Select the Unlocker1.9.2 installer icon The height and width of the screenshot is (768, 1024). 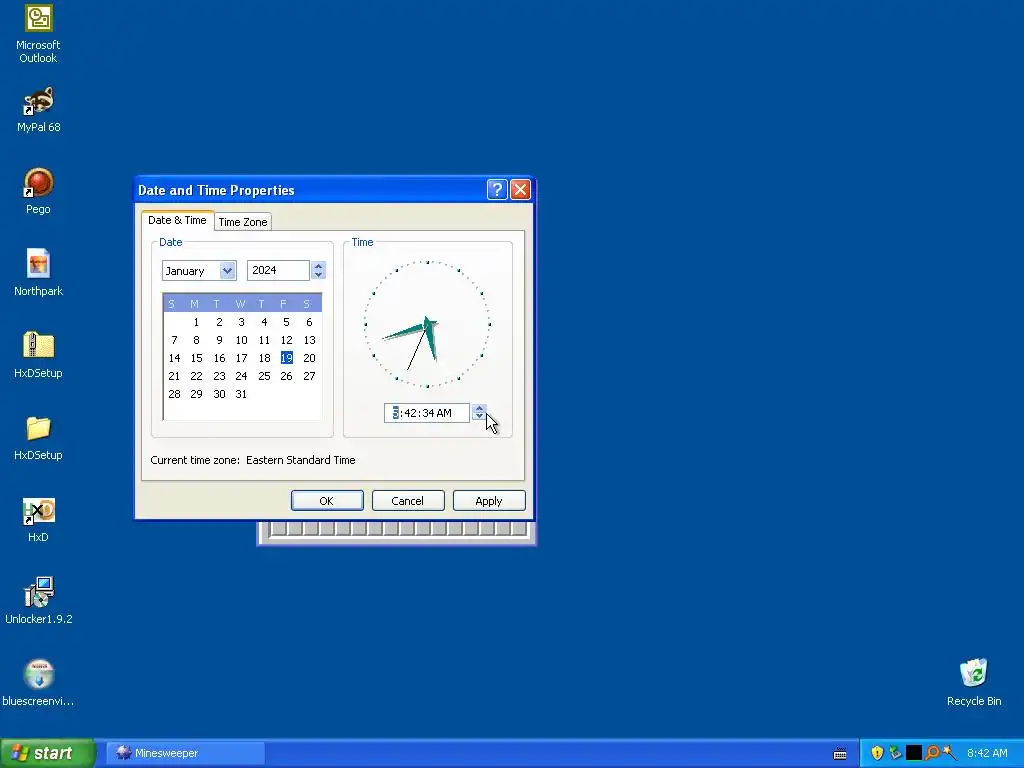38,600
